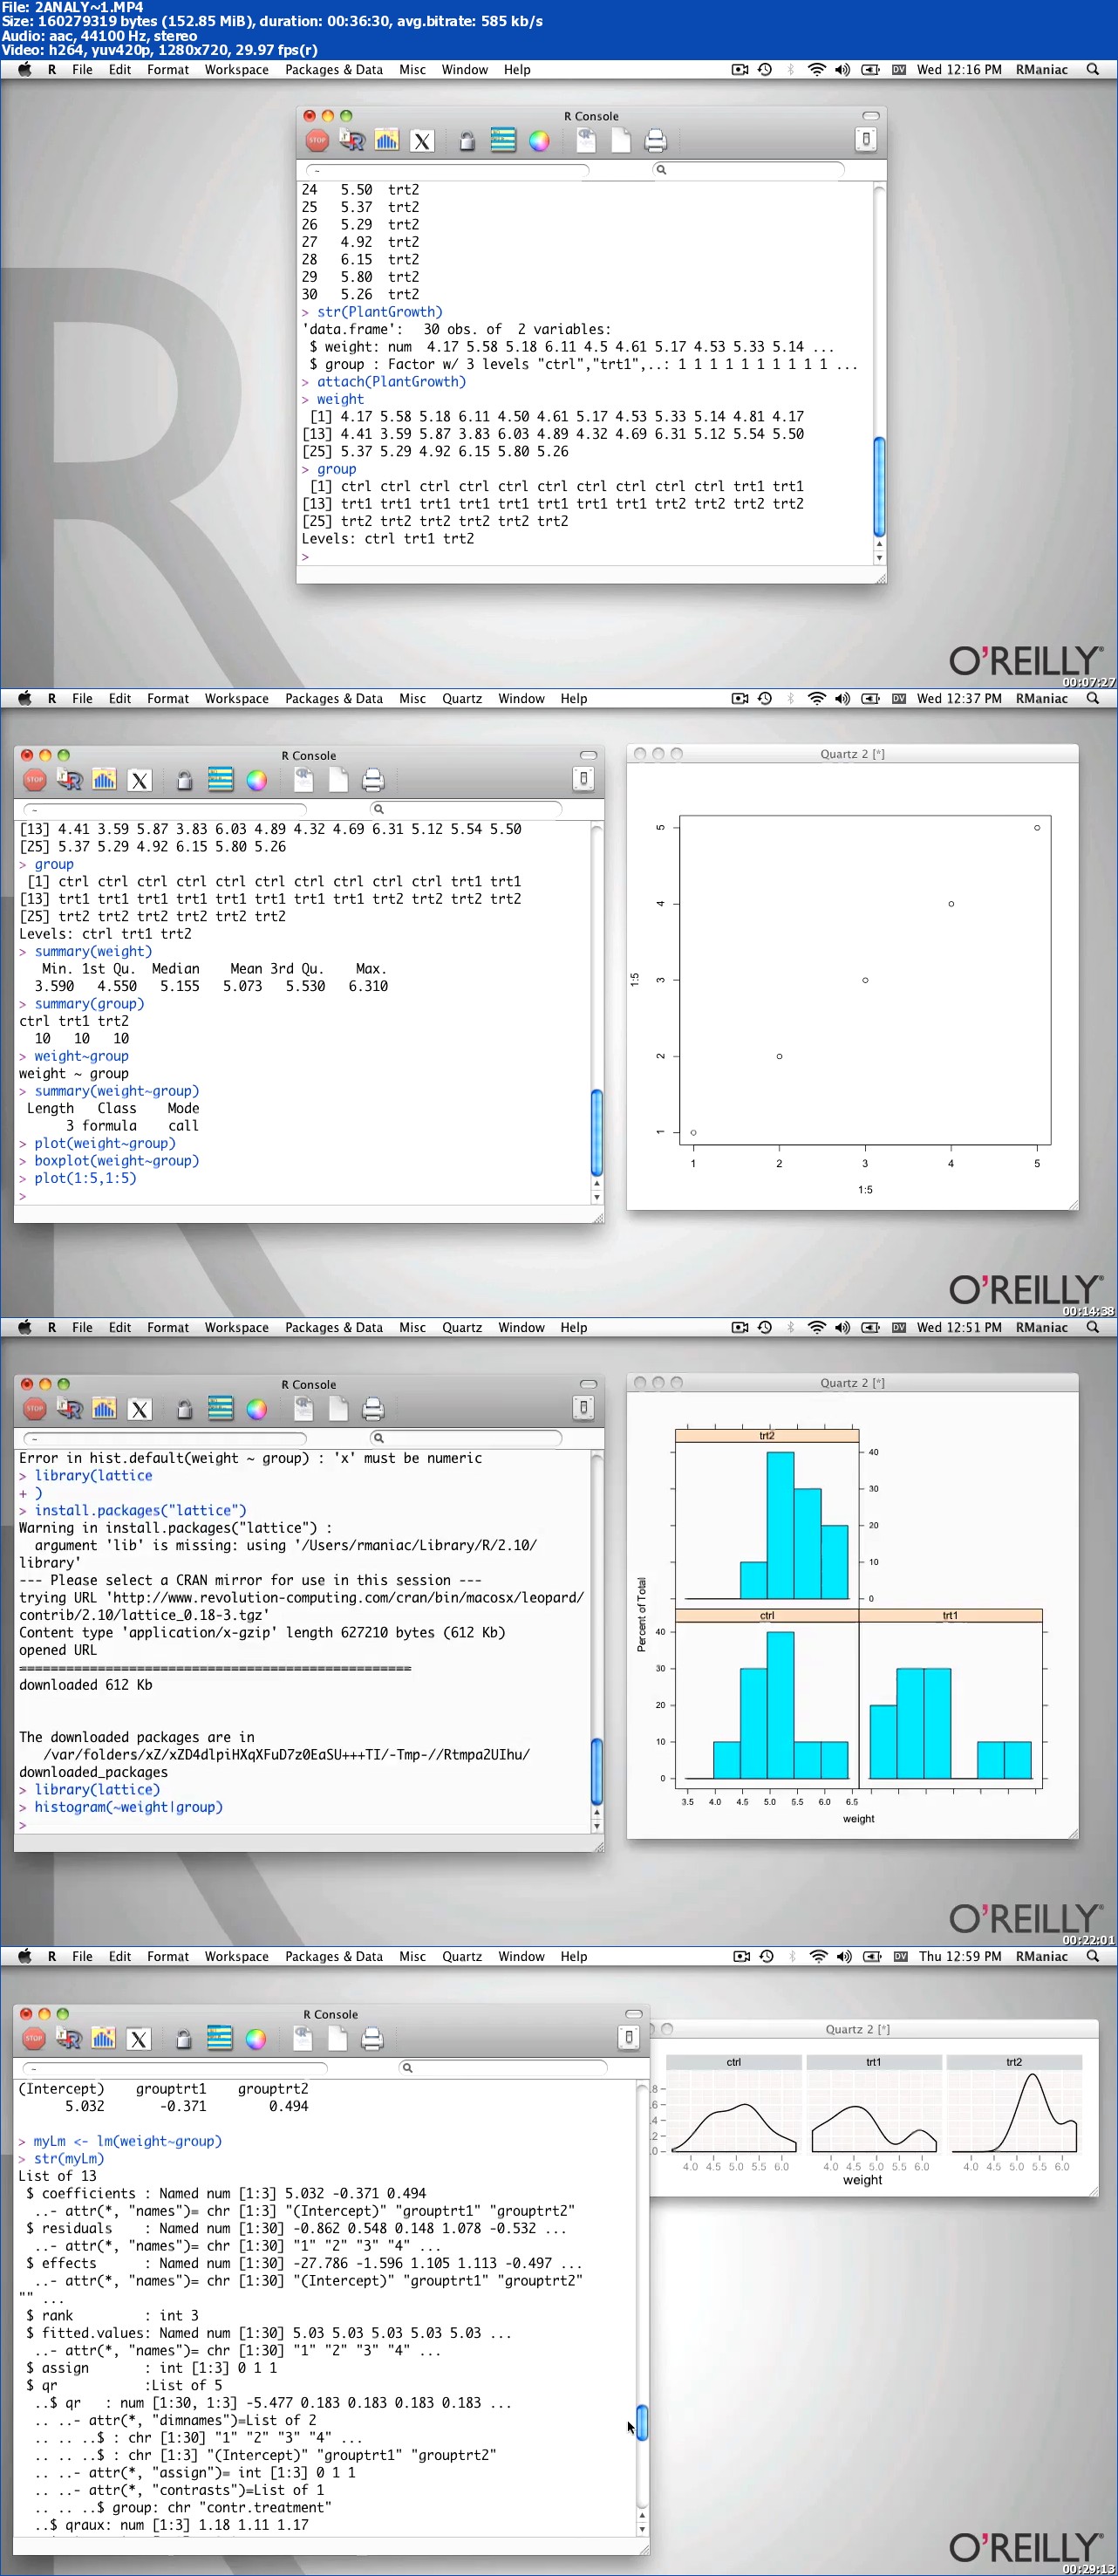Open the color wheel in the Thu 12:59 PM console
The width and height of the screenshot is (1118, 2576).
pos(256,2039)
